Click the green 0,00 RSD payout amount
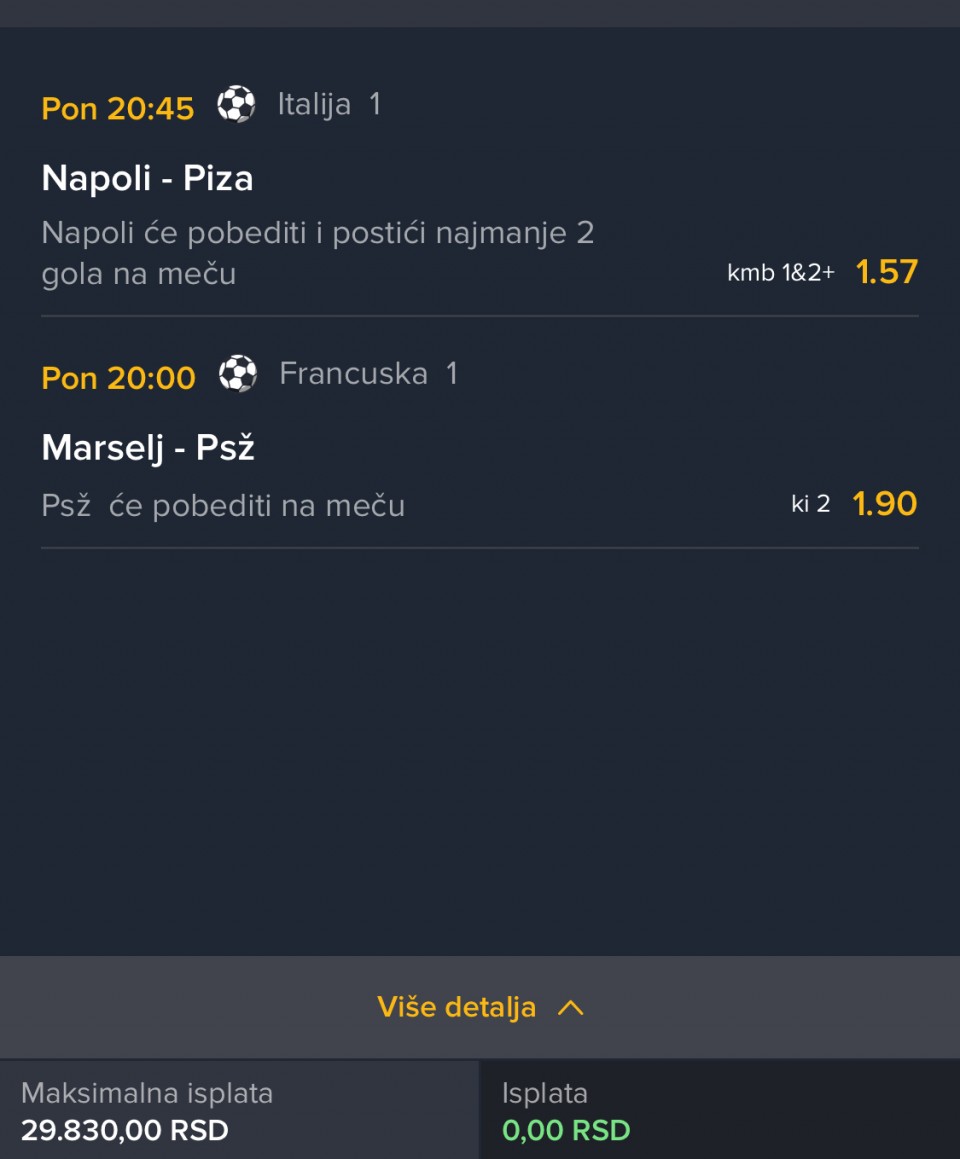This screenshot has width=960, height=1159. [x=566, y=1131]
